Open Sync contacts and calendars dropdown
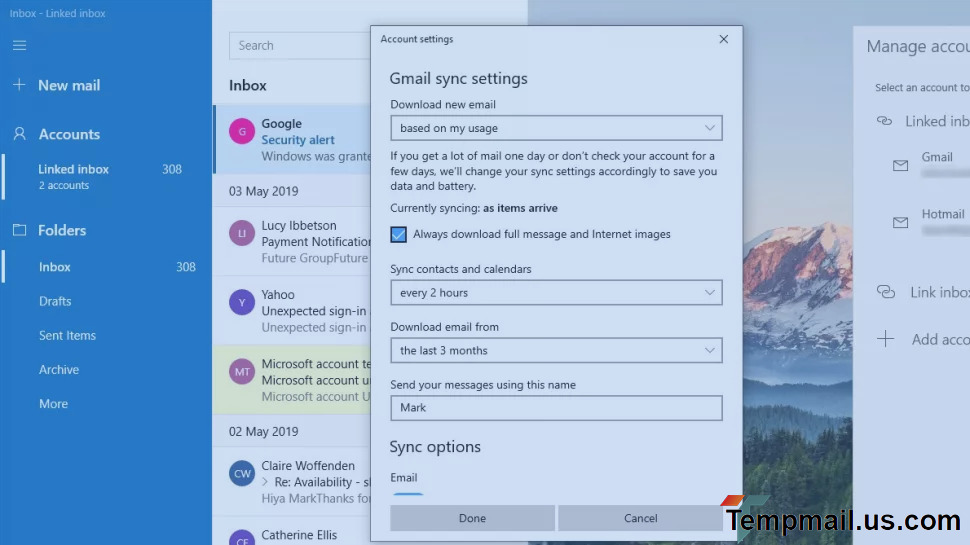Image resolution: width=970 pixels, height=545 pixels. (555, 293)
